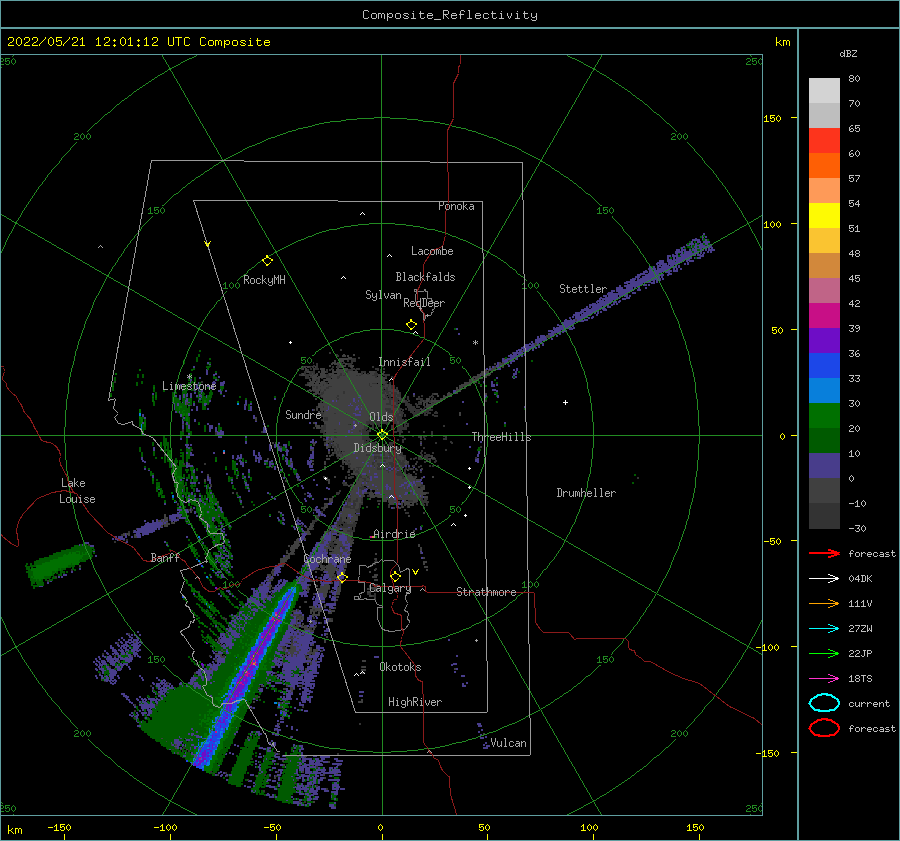Click the Cochrane town label
The image size is (900, 841).
pos(327,559)
